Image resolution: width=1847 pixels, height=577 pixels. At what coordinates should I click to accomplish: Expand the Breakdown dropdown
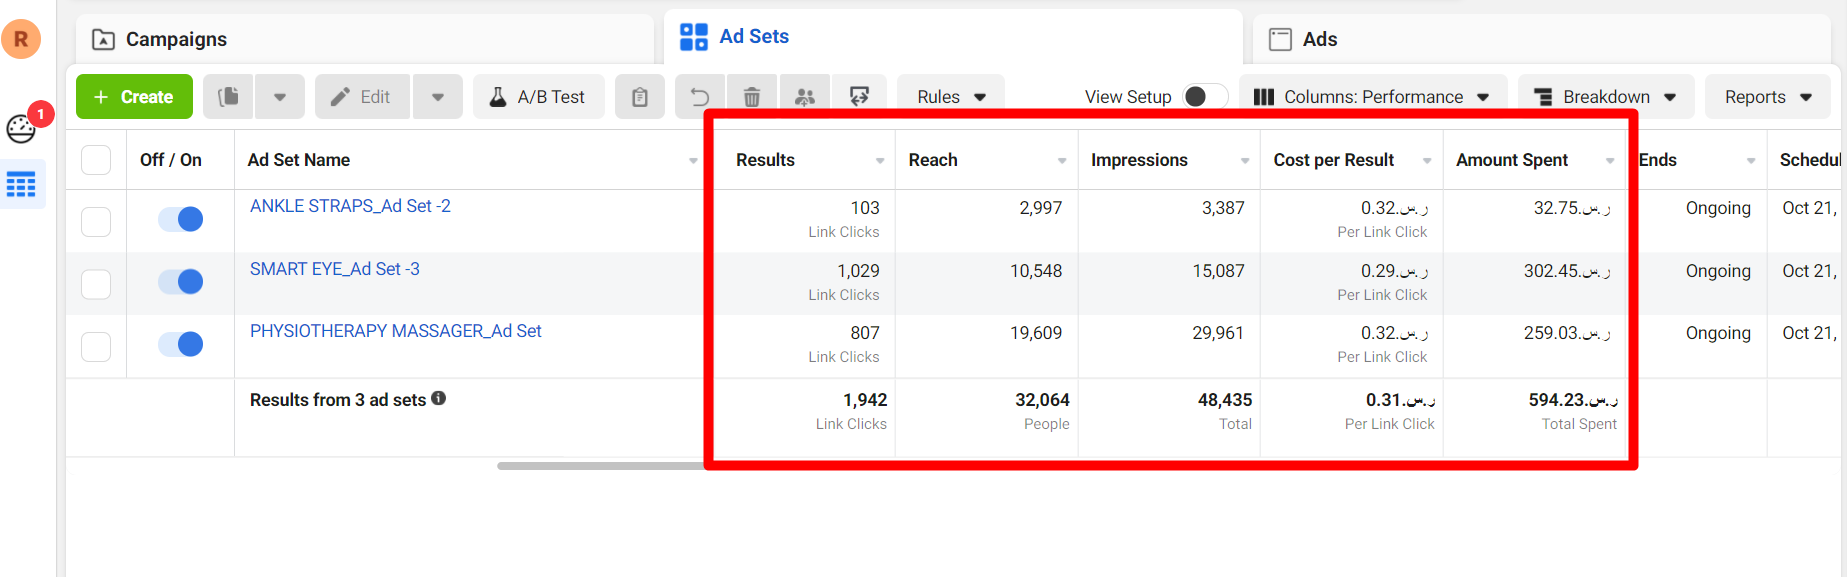pyautogui.click(x=1605, y=97)
